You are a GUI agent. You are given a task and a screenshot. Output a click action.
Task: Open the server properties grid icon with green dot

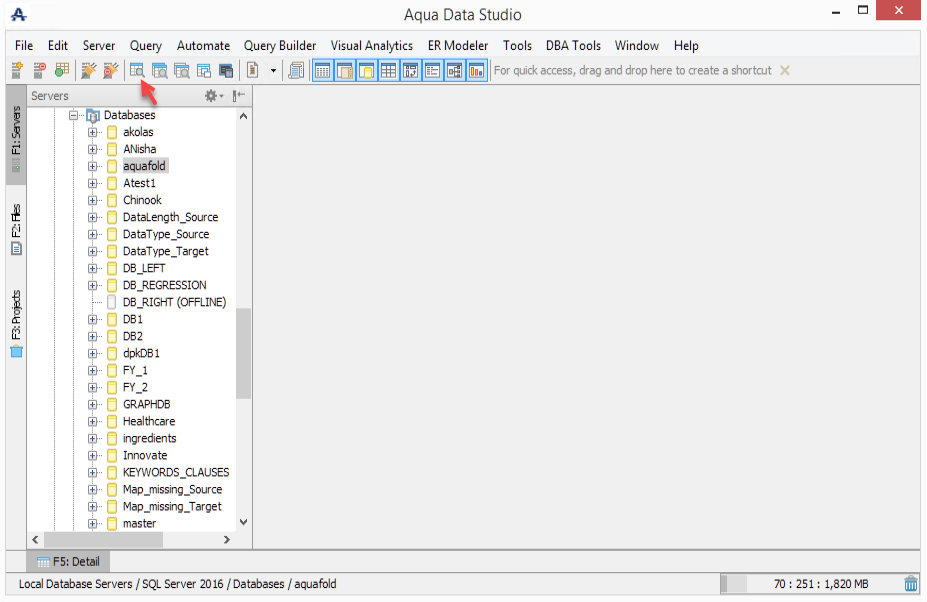point(61,70)
